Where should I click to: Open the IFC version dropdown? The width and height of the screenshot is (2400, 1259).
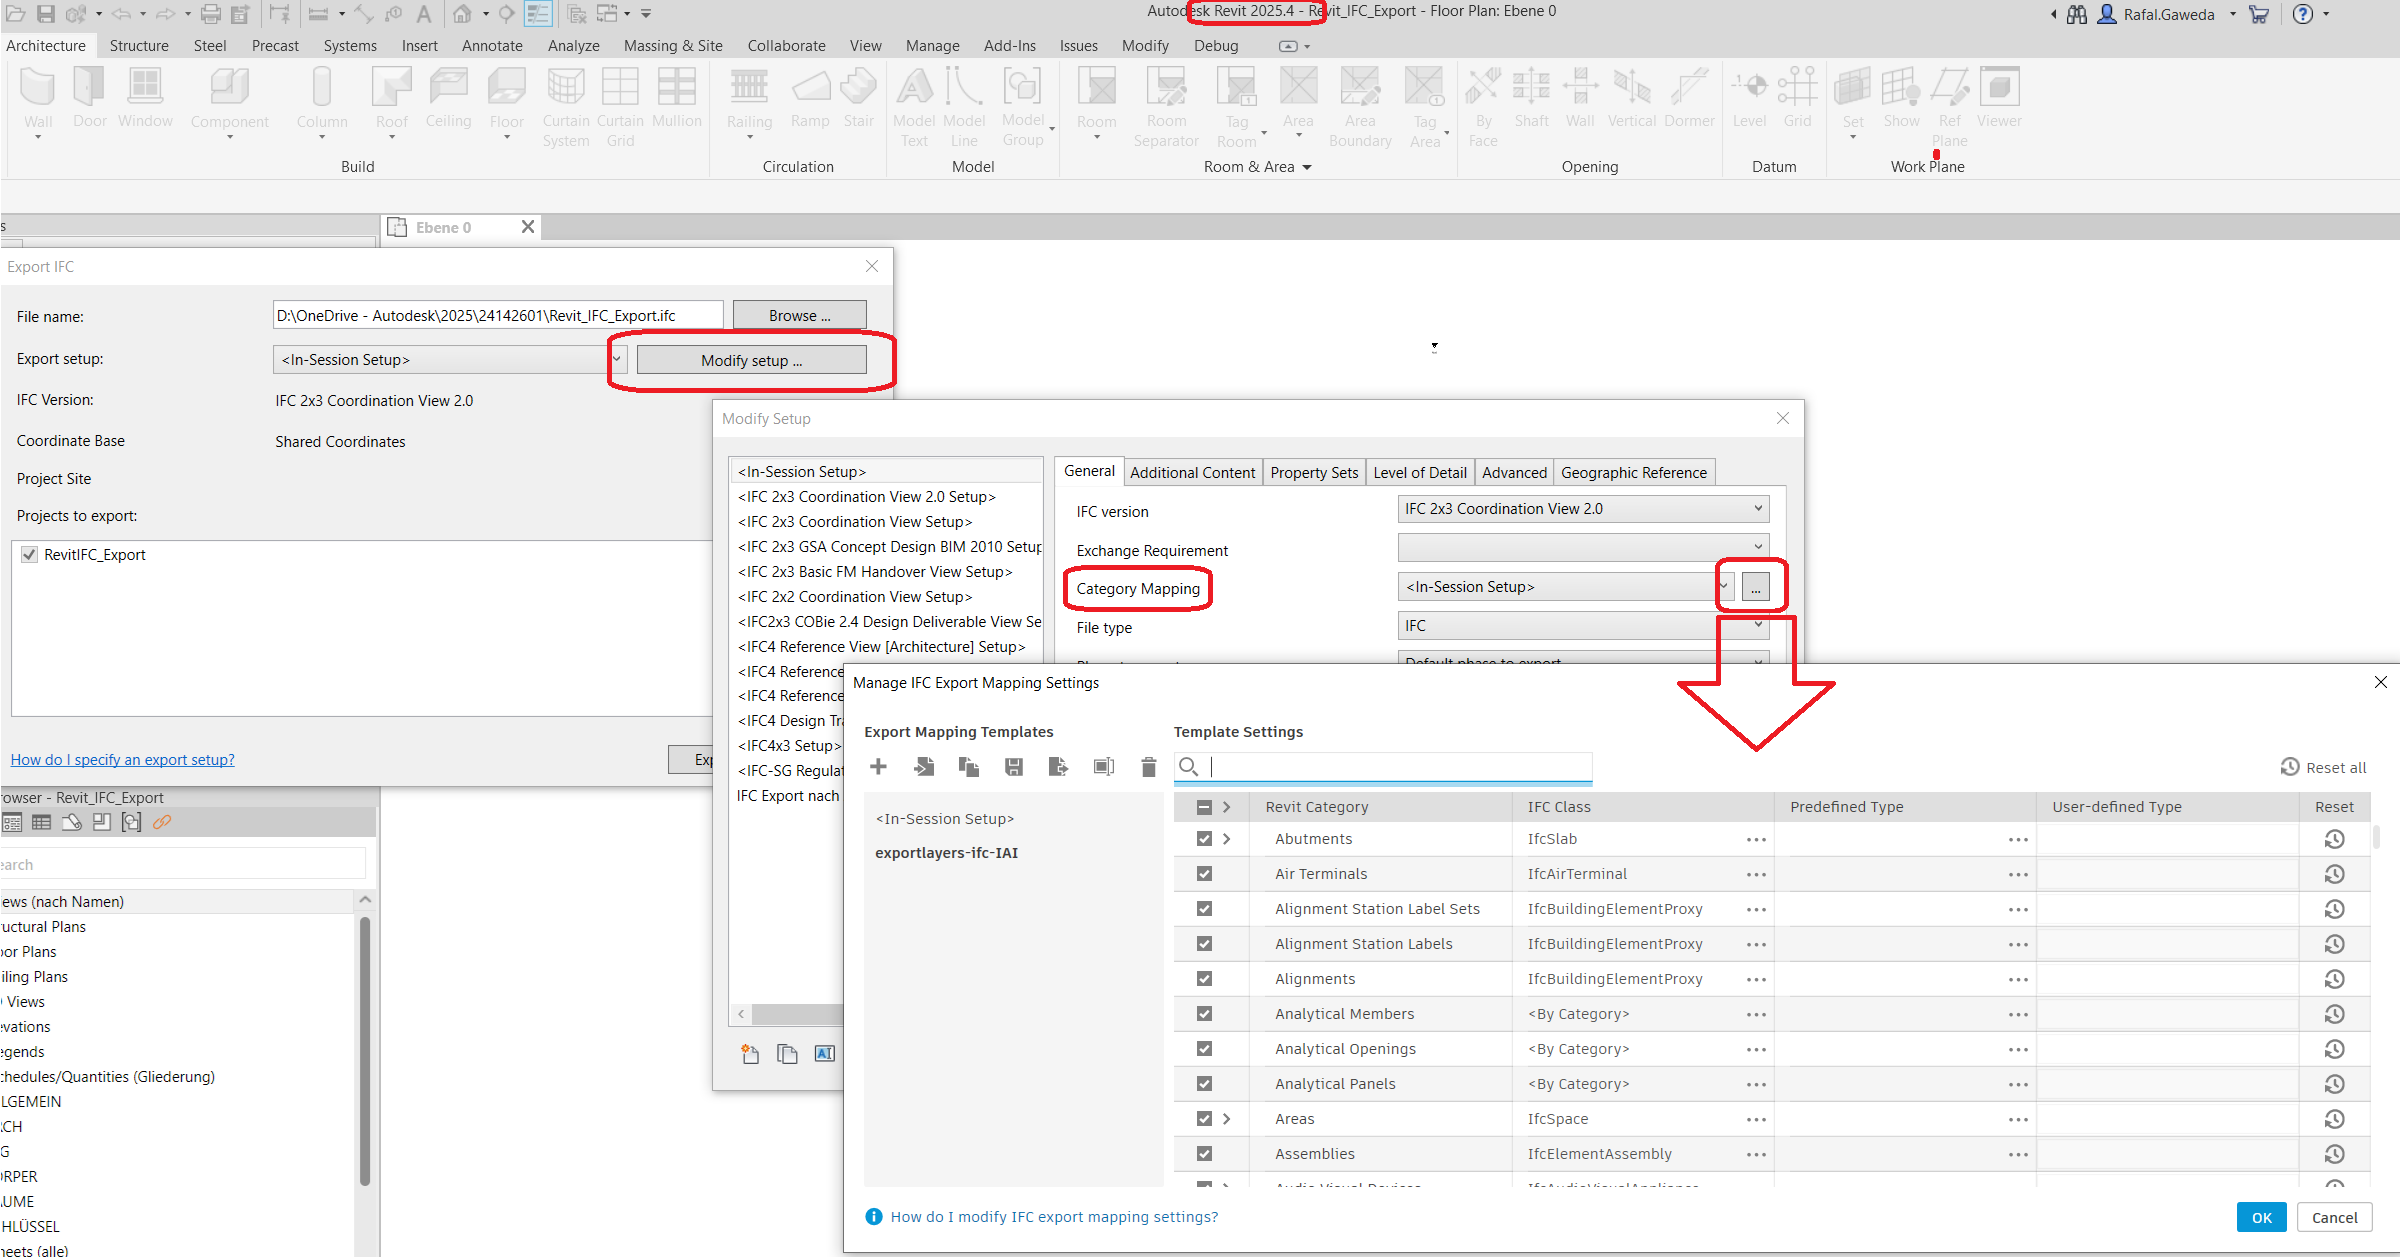coord(1582,509)
